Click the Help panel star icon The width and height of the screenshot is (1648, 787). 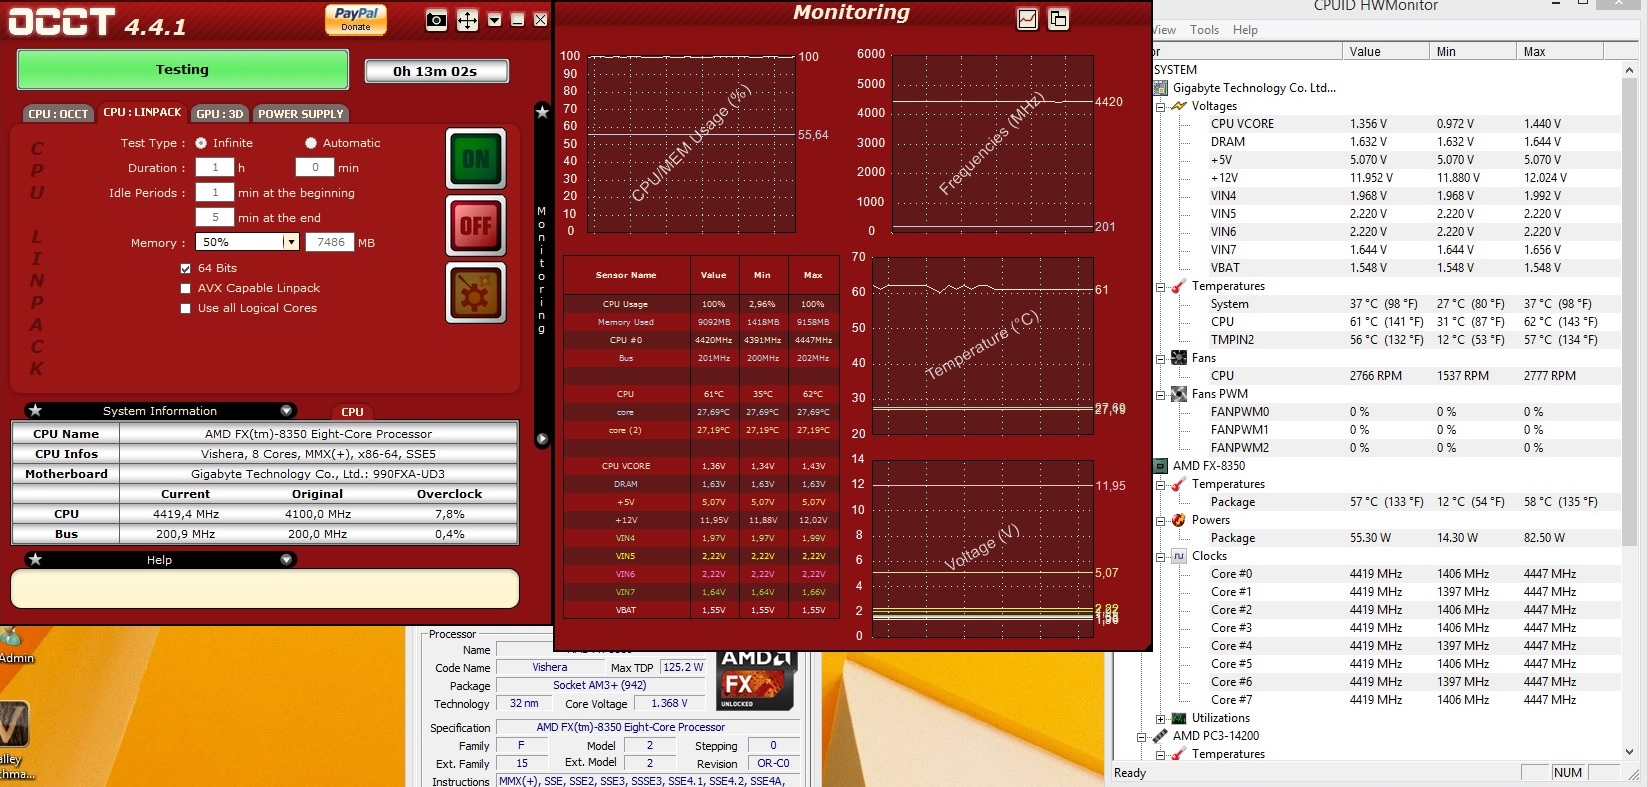35,560
